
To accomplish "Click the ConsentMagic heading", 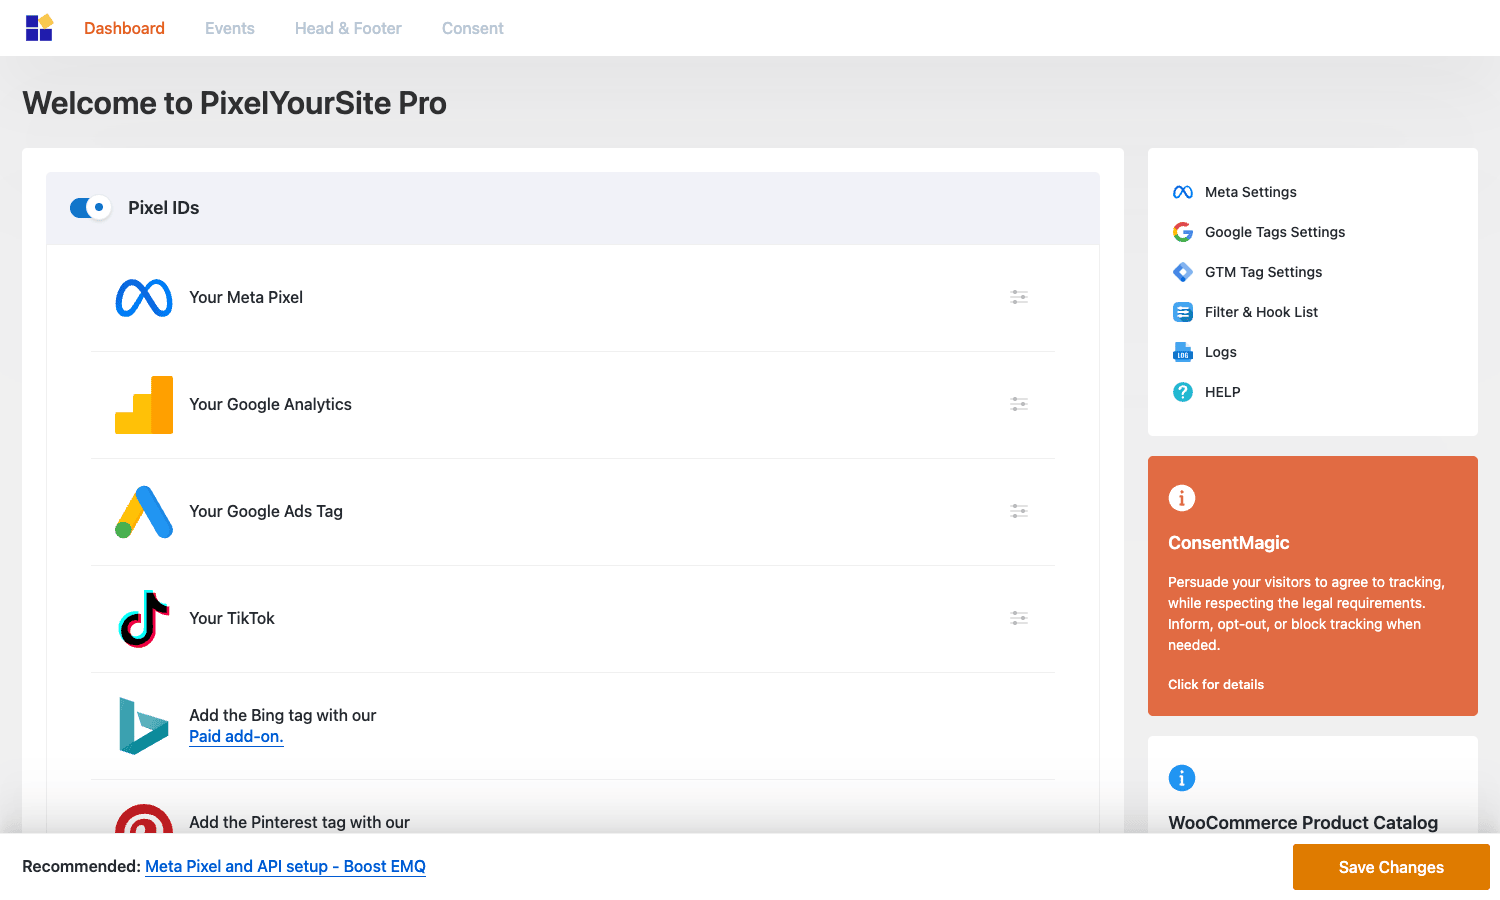I will (1229, 543).
